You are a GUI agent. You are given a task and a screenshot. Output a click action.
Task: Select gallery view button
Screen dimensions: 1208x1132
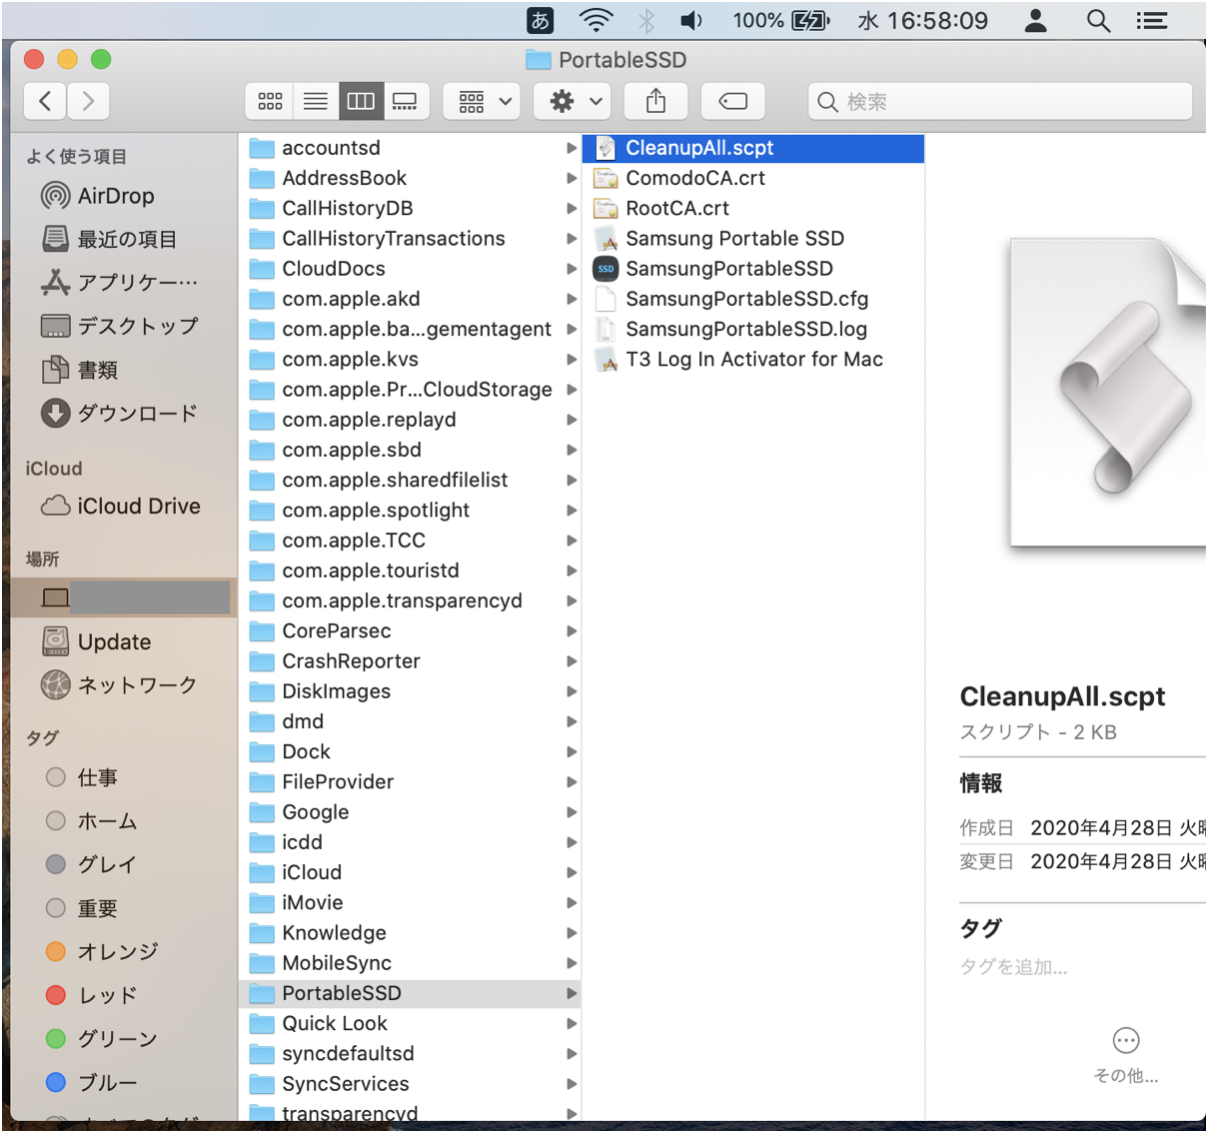[x=405, y=101]
